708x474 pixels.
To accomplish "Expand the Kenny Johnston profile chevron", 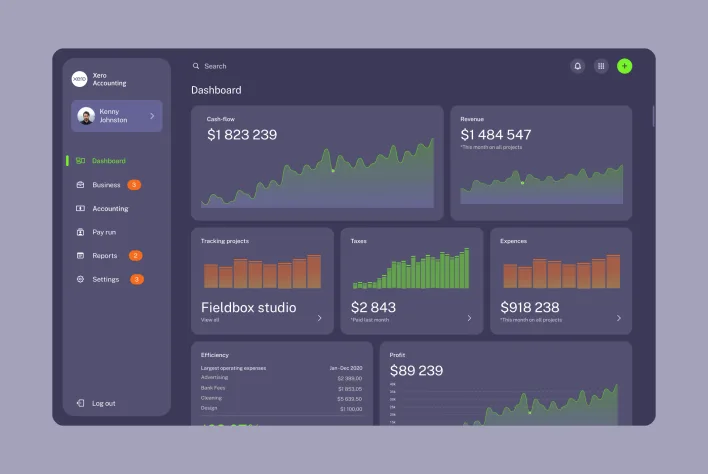I will point(152,116).
